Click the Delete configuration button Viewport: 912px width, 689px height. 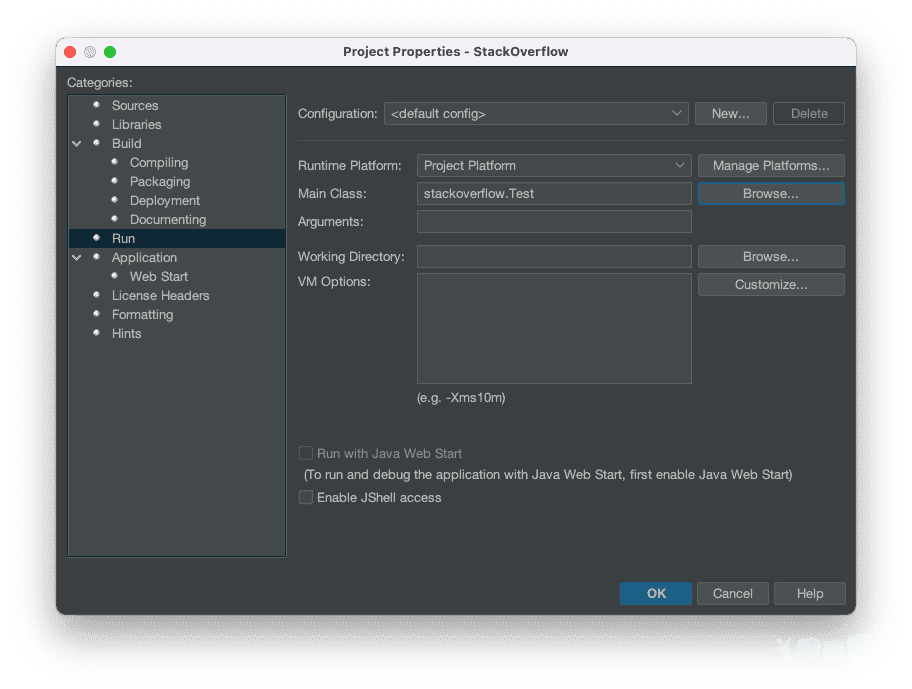(808, 114)
